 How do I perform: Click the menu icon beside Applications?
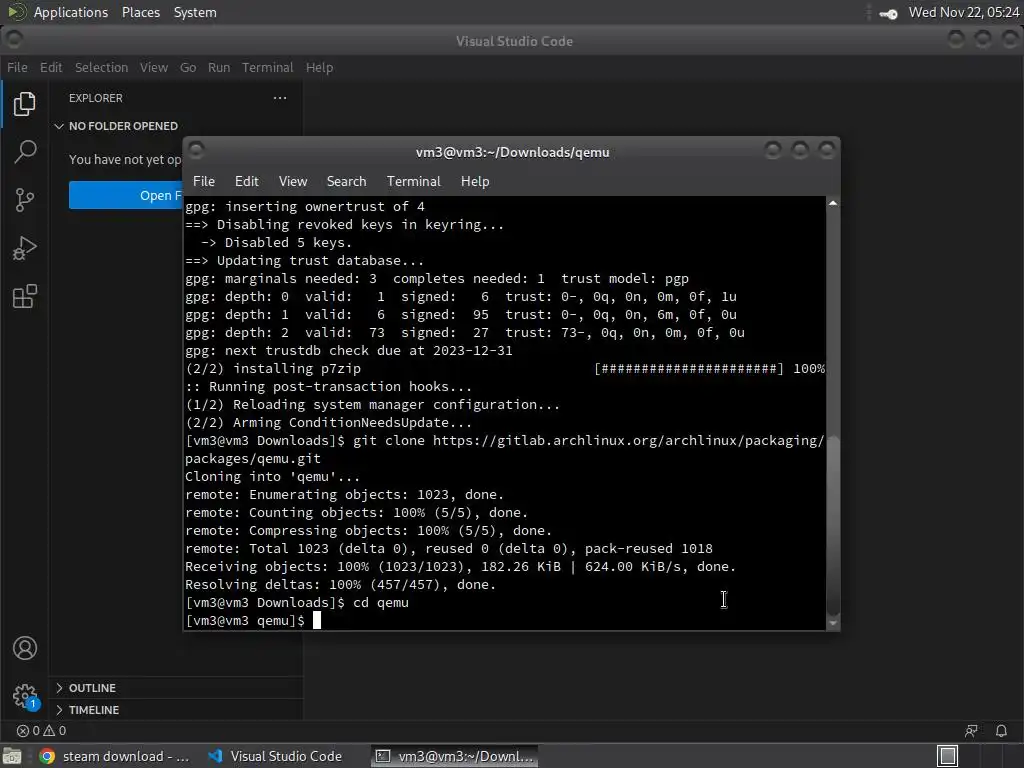coord(16,12)
